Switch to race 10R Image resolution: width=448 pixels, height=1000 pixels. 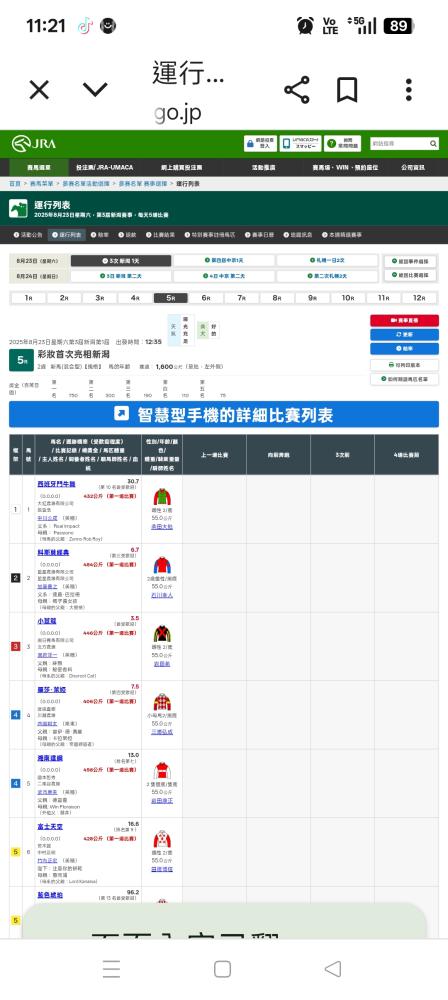point(347,298)
